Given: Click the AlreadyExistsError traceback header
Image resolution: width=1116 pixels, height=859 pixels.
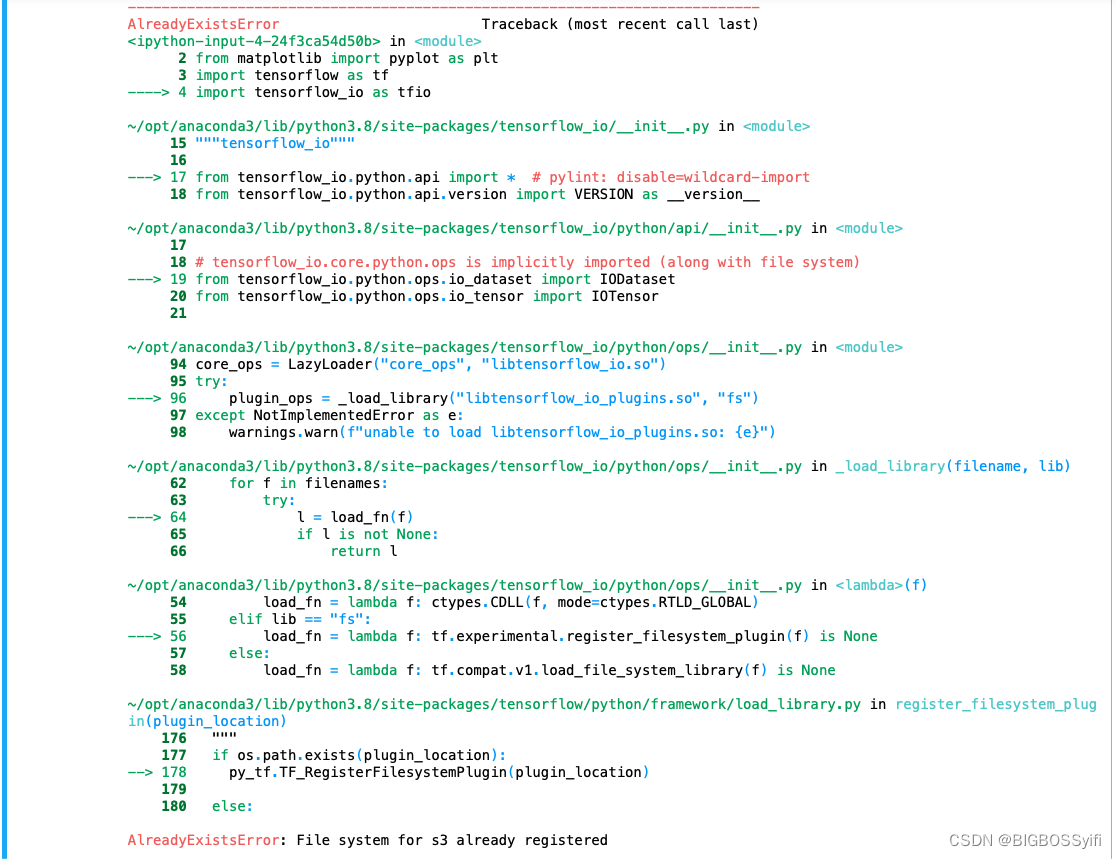Looking at the screenshot, I should click(200, 24).
